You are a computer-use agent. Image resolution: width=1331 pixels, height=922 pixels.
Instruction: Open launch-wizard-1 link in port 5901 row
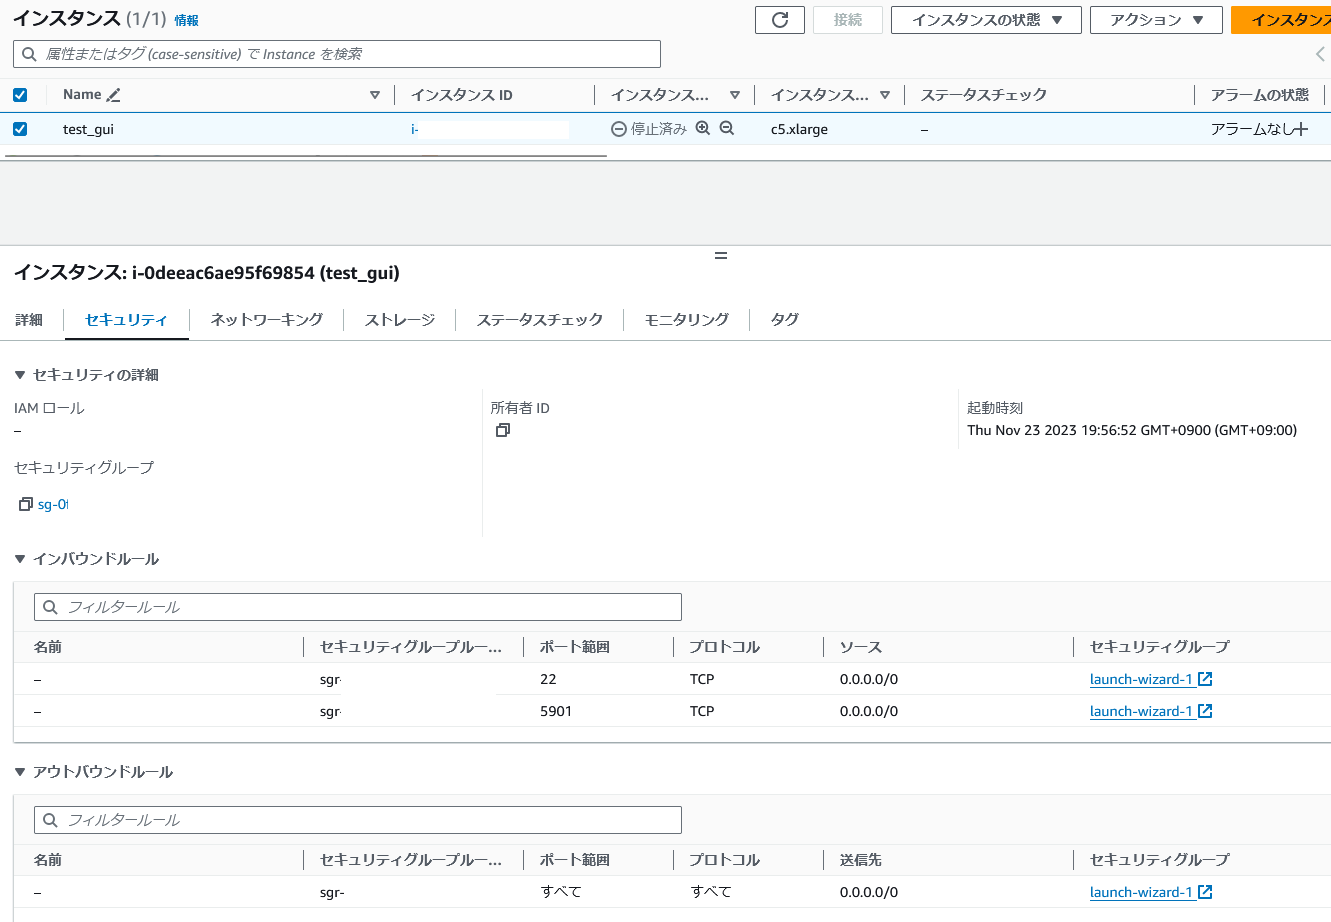(x=1141, y=711)
